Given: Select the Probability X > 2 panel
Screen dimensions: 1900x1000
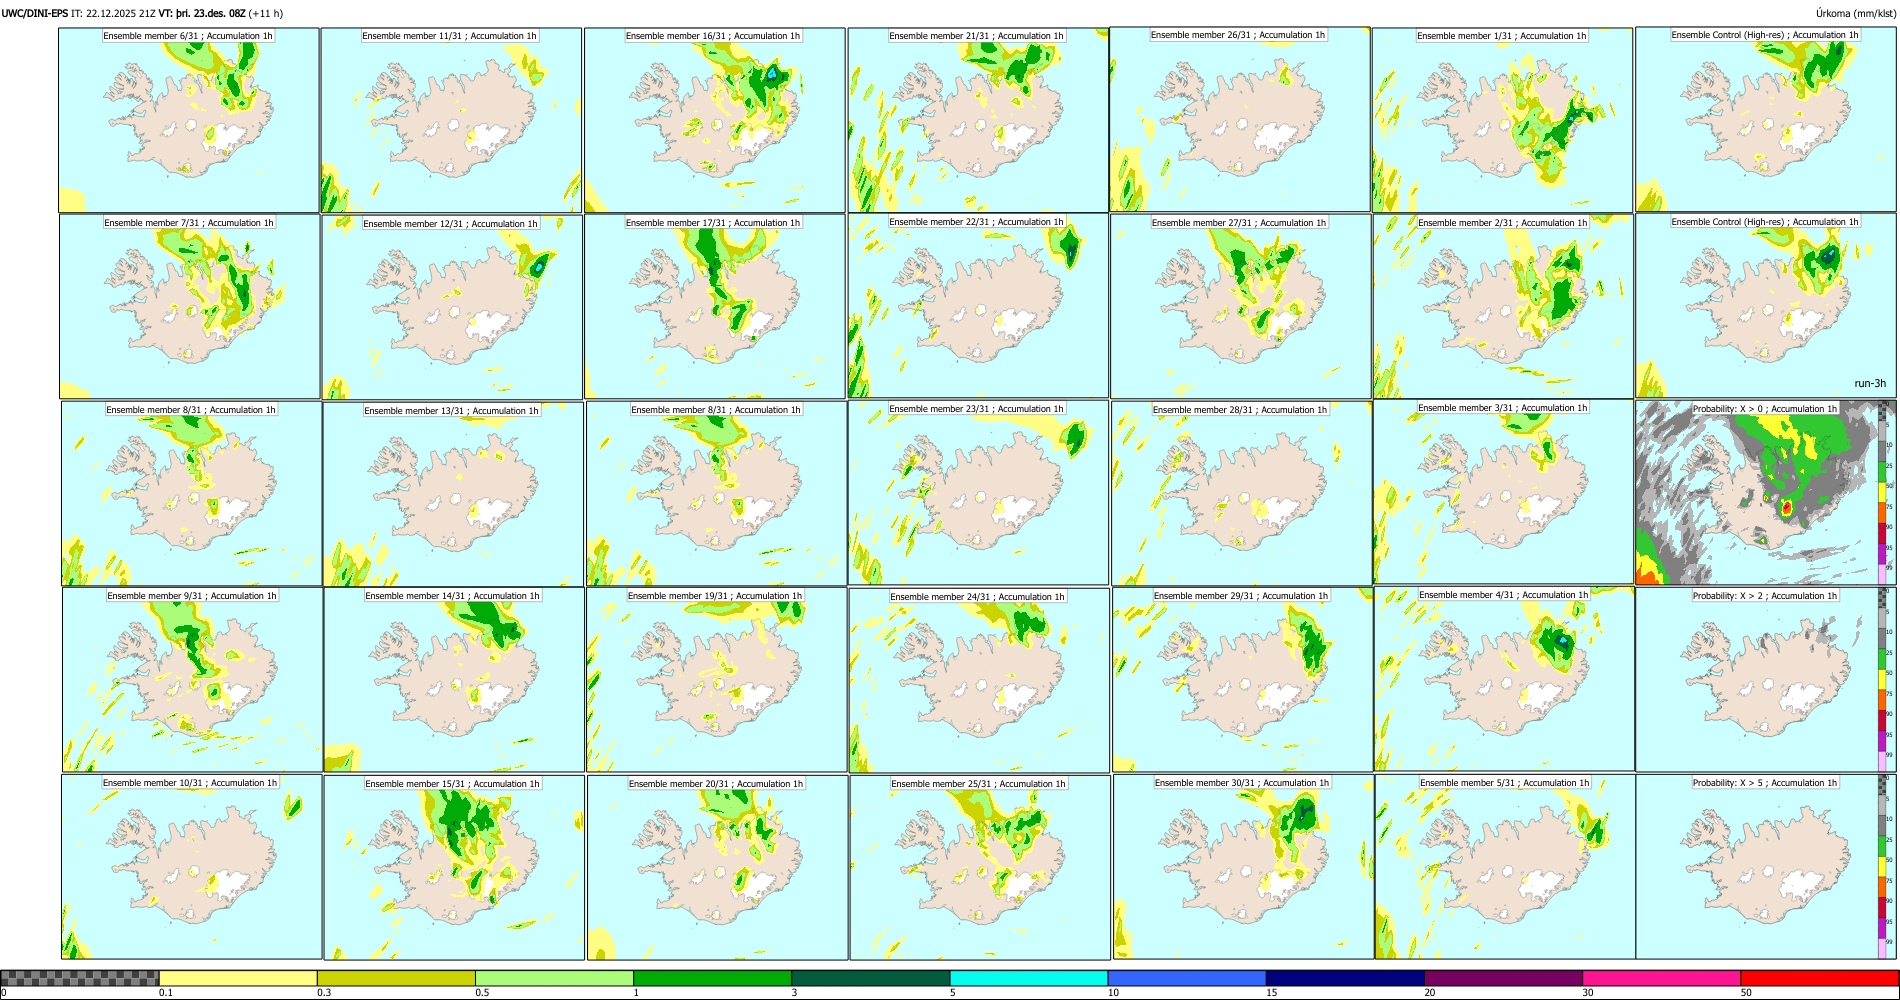Looking at the screenshot, I should [1766, 680].
